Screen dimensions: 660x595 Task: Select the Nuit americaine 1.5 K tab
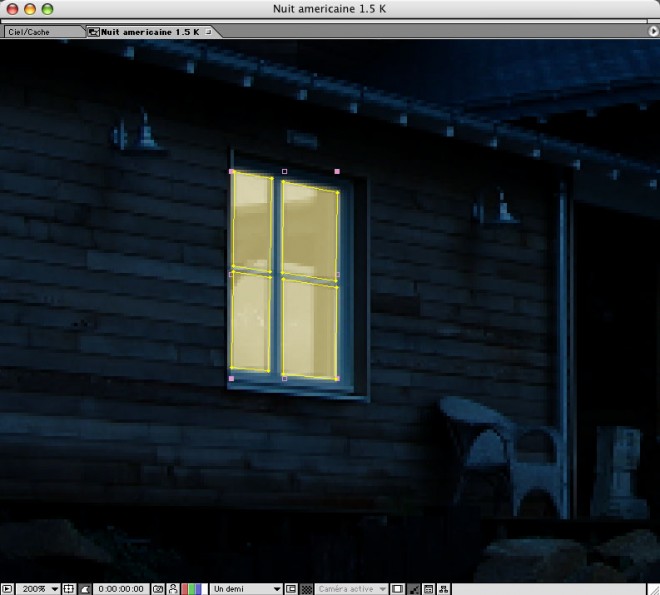(145, 32)
